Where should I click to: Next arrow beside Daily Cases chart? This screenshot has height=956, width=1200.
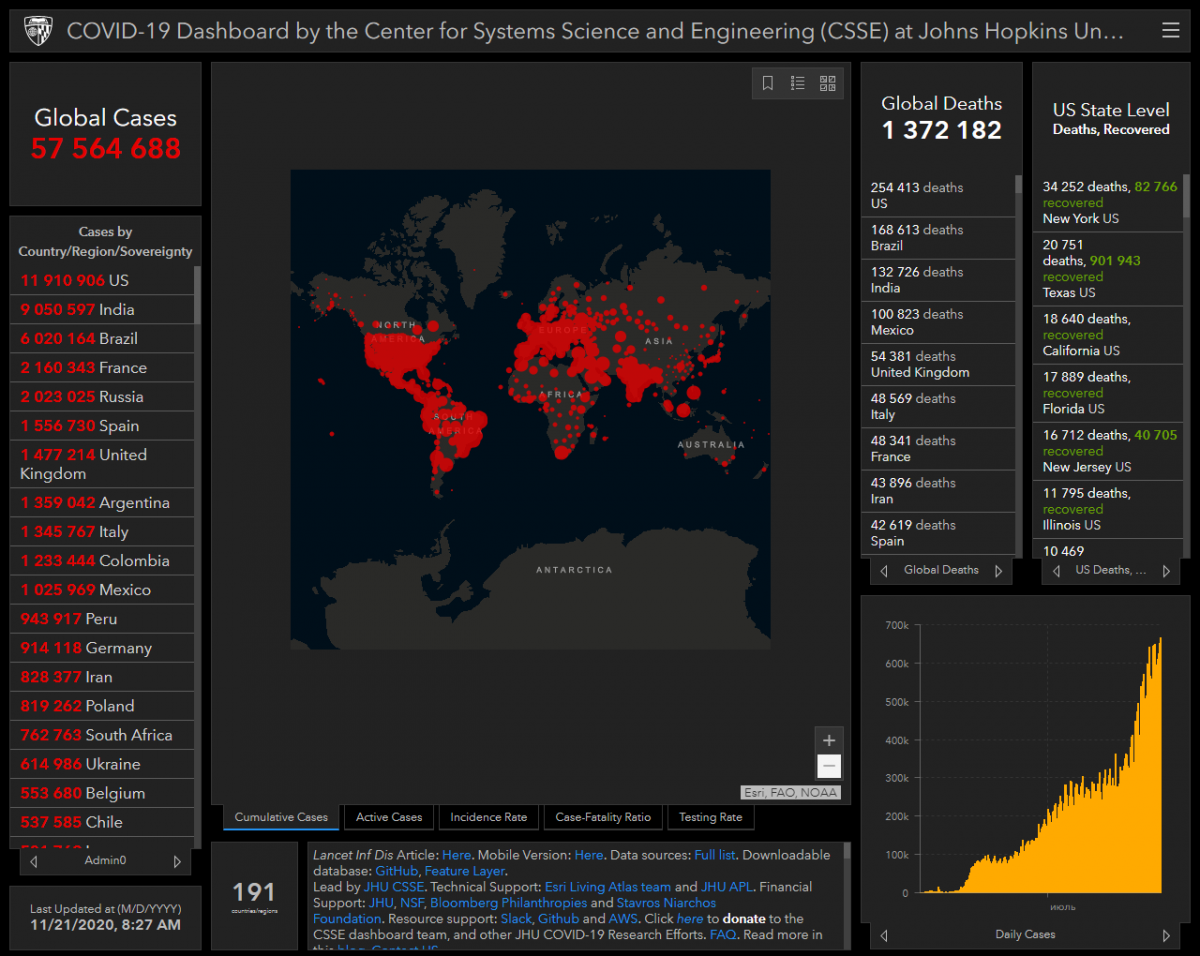(1166, 936)
